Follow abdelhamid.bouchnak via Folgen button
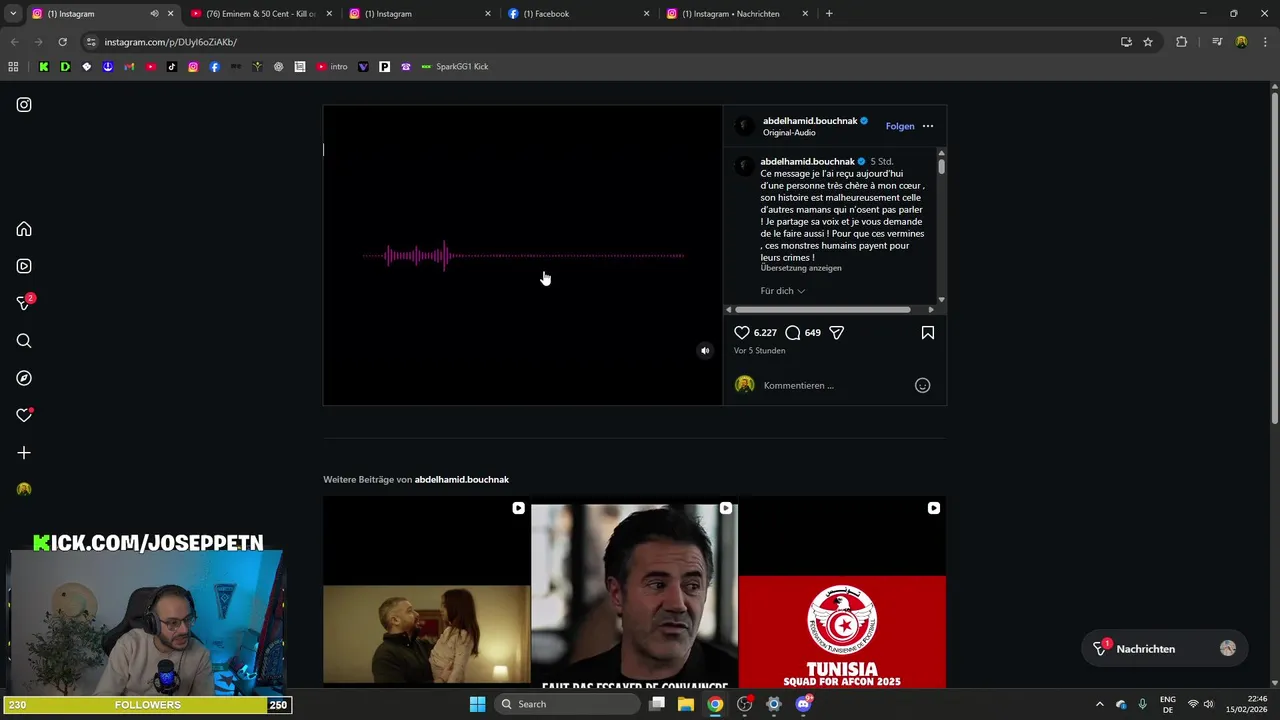Image resolution: width=1280 pixels, height=720 pixels. 900,126
